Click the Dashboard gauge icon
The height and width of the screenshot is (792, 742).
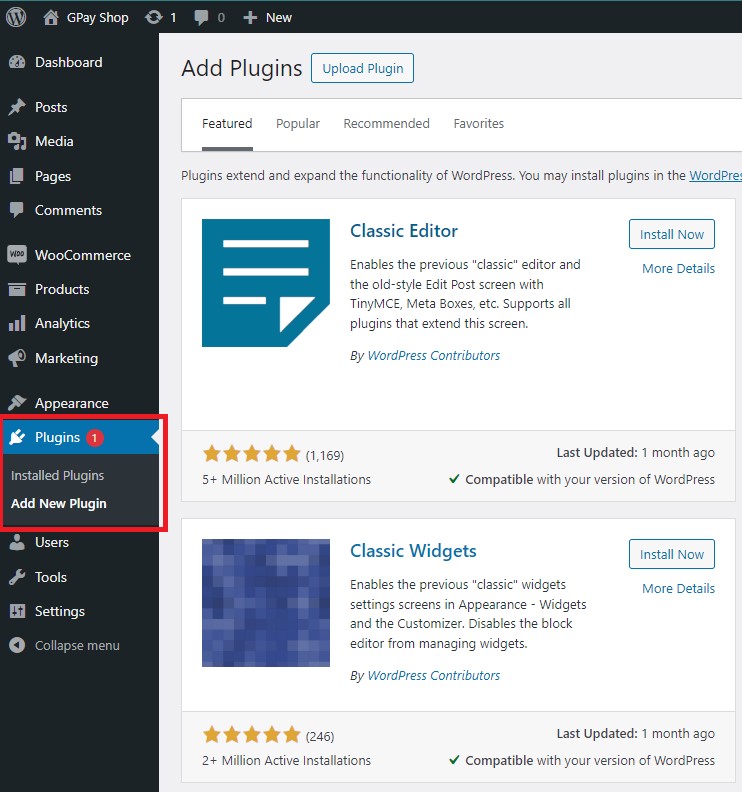coord(17,62)
